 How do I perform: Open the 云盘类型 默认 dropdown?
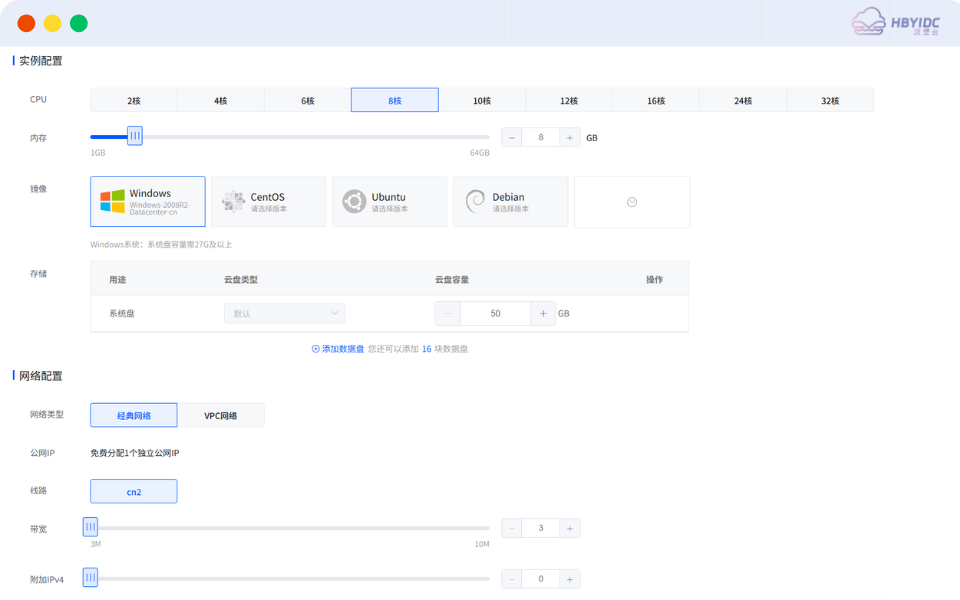[x=284, y=313]
